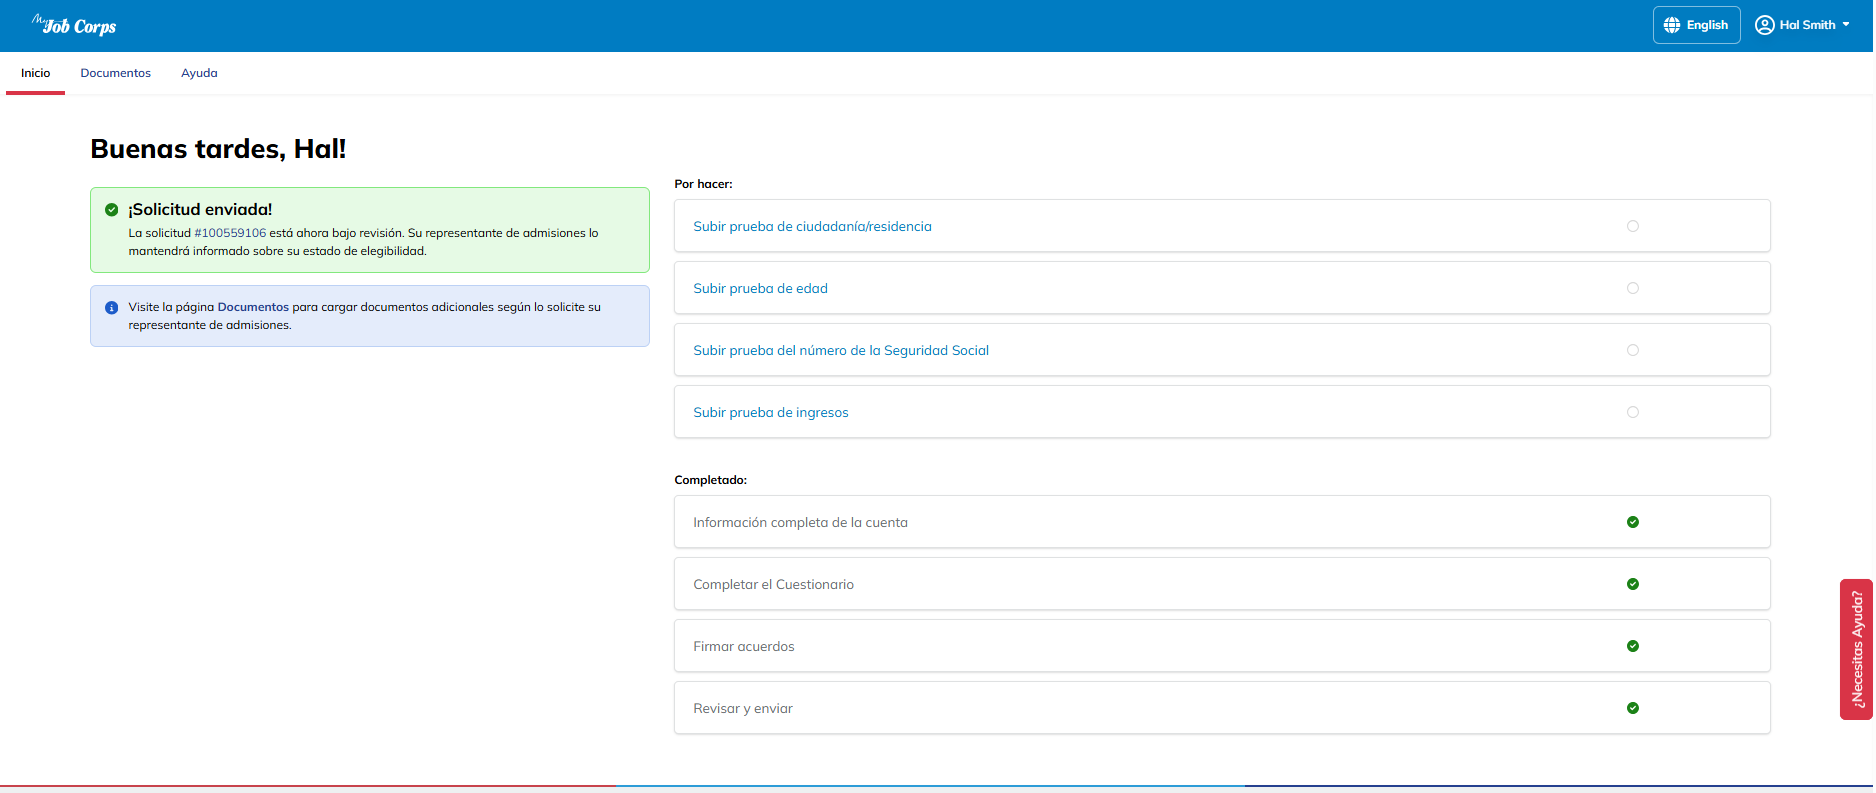Click the My Job Corps logo
Image resolution: width=1876 pixels, height=793 pixels.
(74, 25)
